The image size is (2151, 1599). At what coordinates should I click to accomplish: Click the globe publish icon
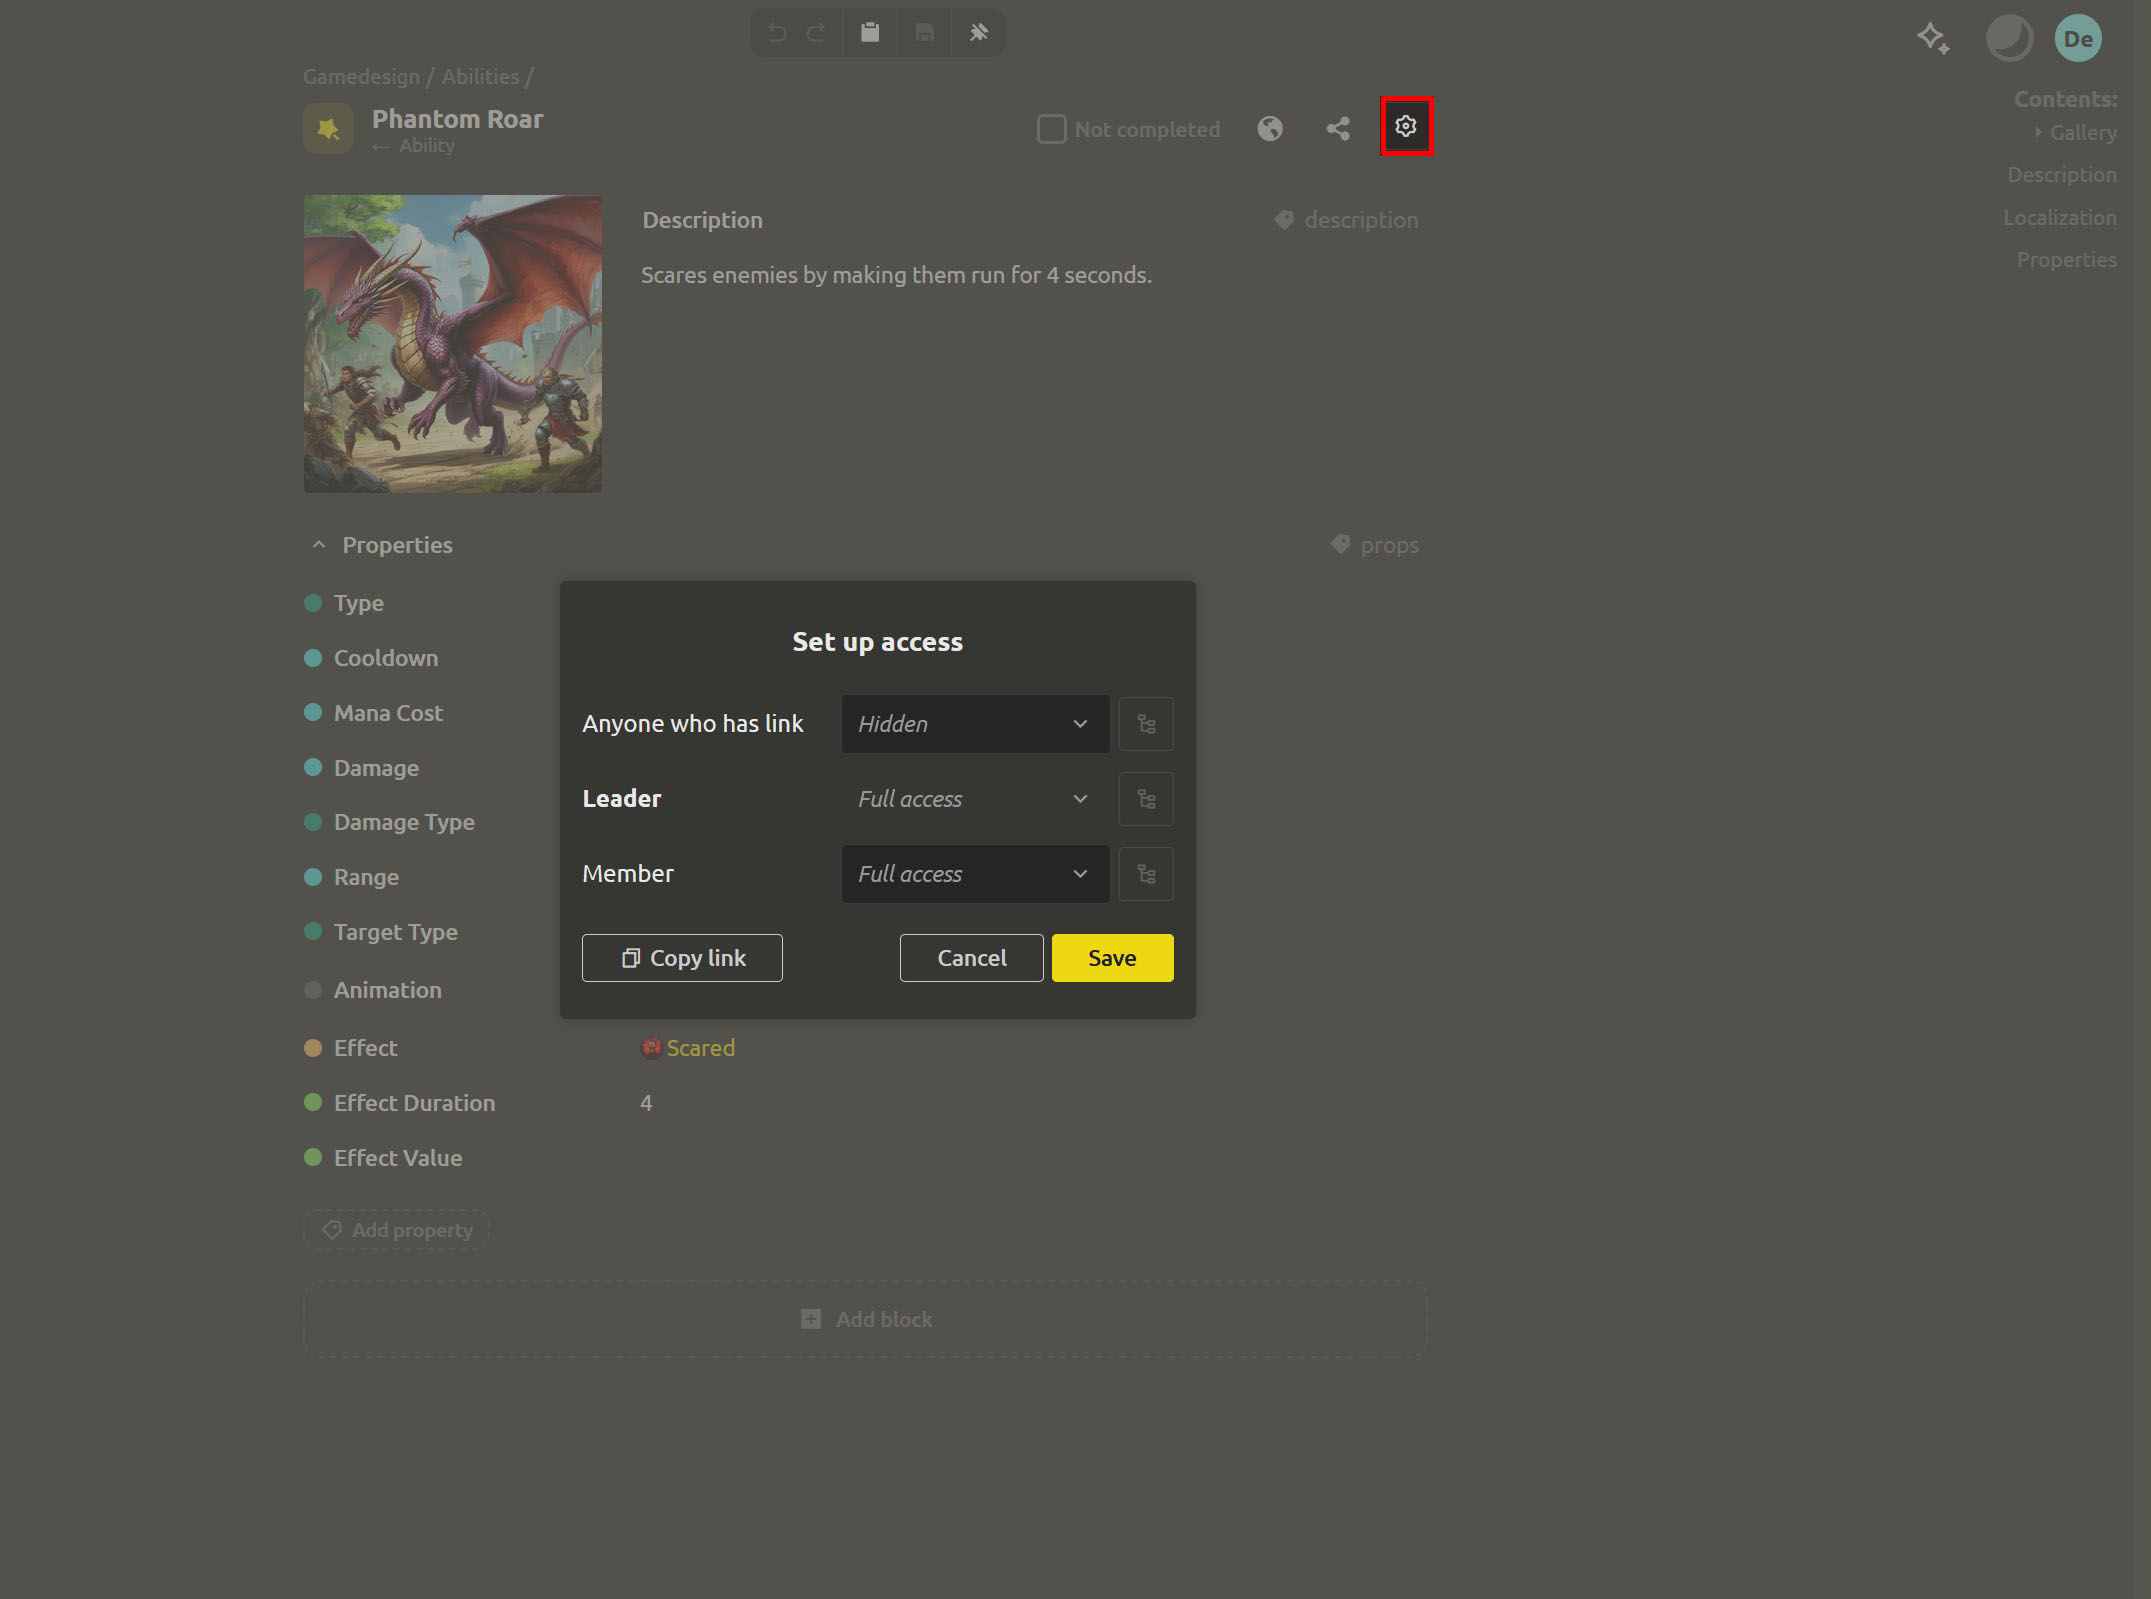(x=1270, y=128)
